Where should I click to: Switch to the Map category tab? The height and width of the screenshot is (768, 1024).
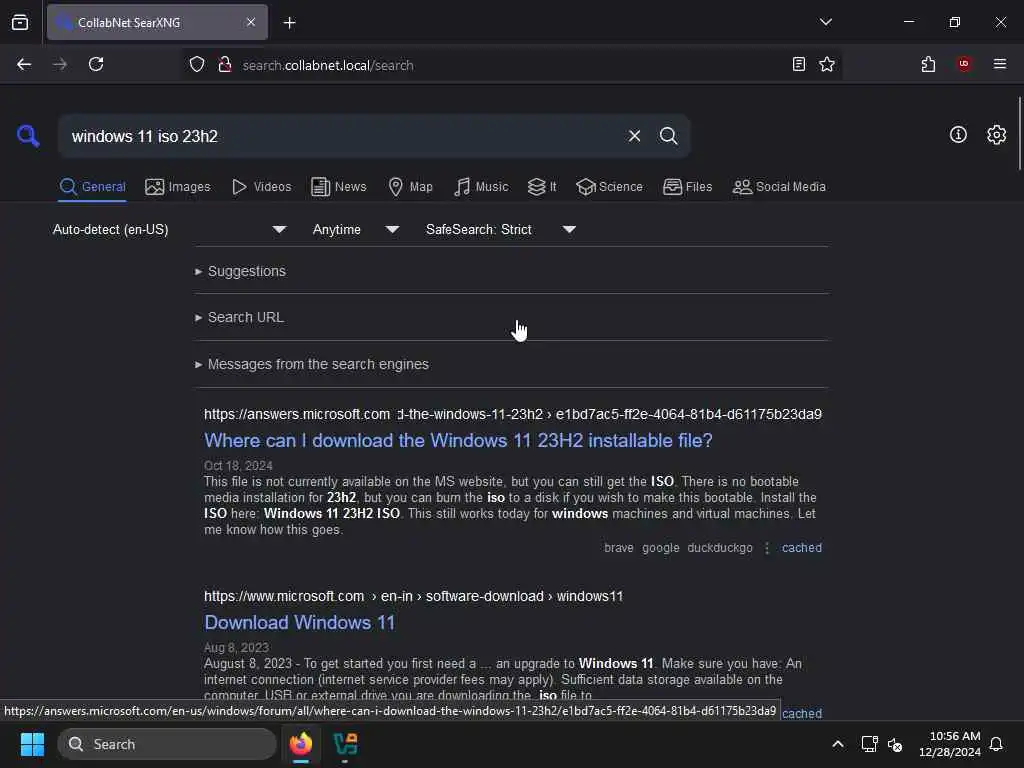point(410,187)
